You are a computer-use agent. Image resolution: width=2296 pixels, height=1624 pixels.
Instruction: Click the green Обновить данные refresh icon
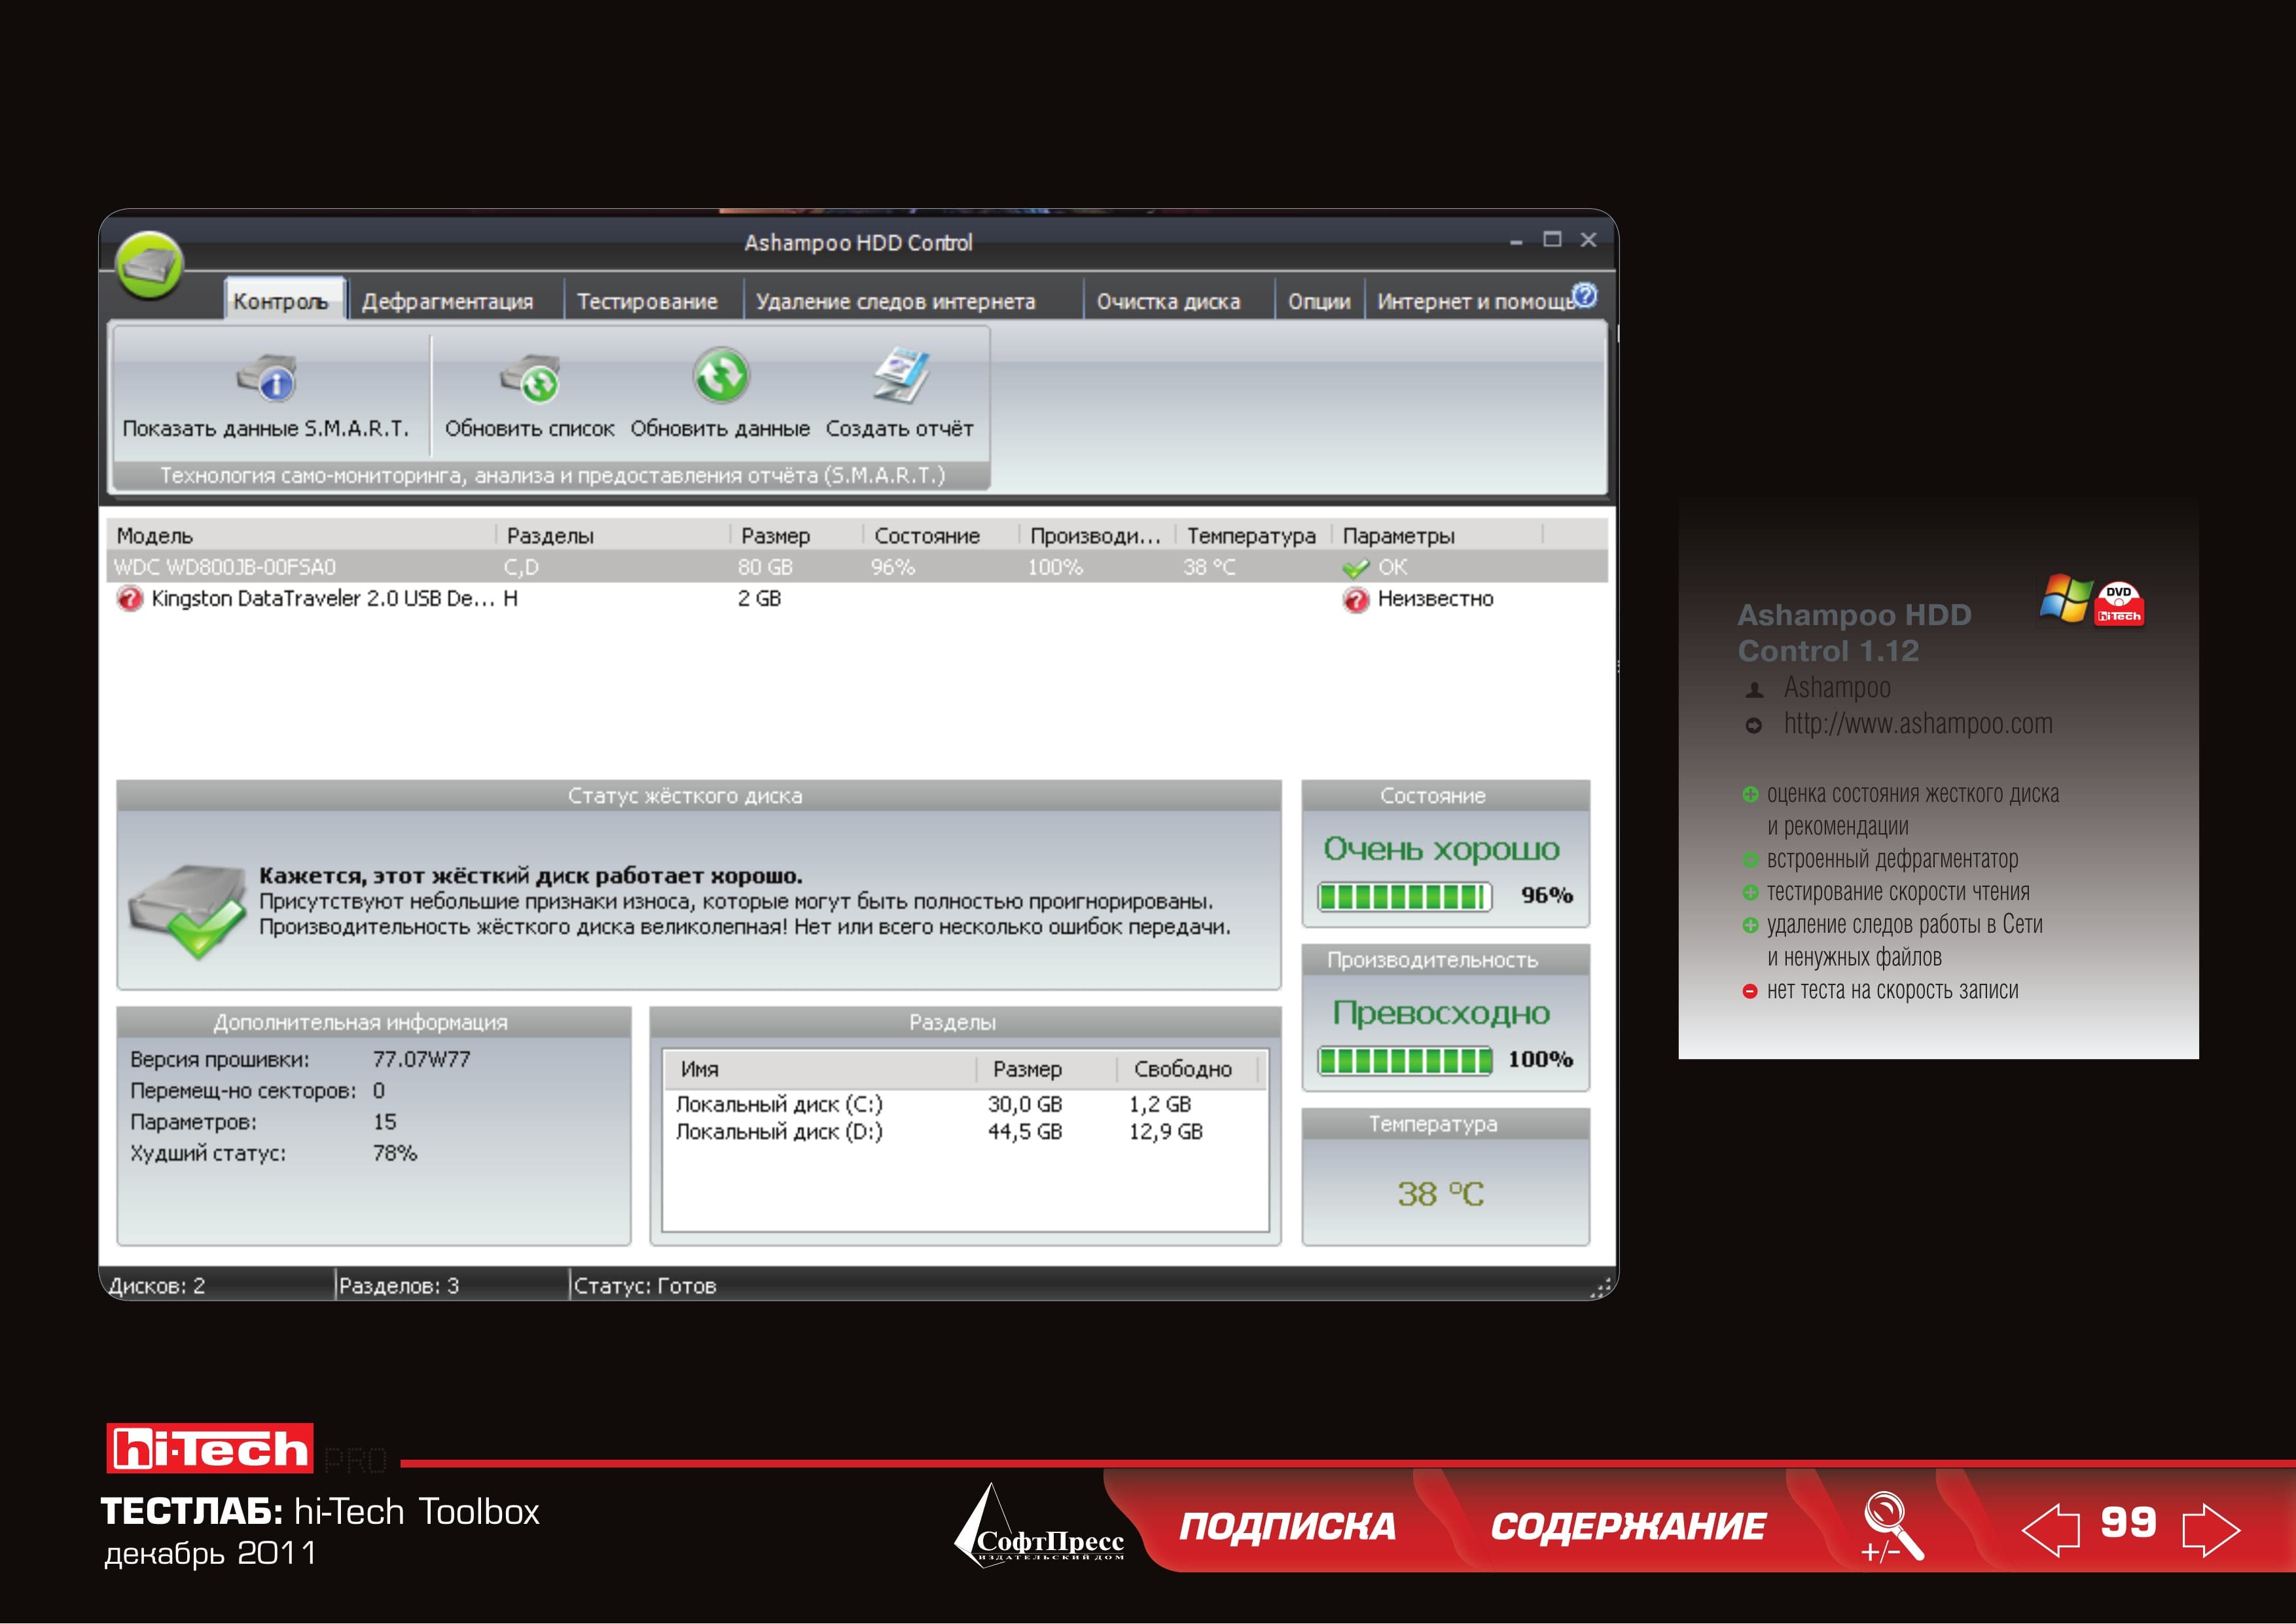721,376
